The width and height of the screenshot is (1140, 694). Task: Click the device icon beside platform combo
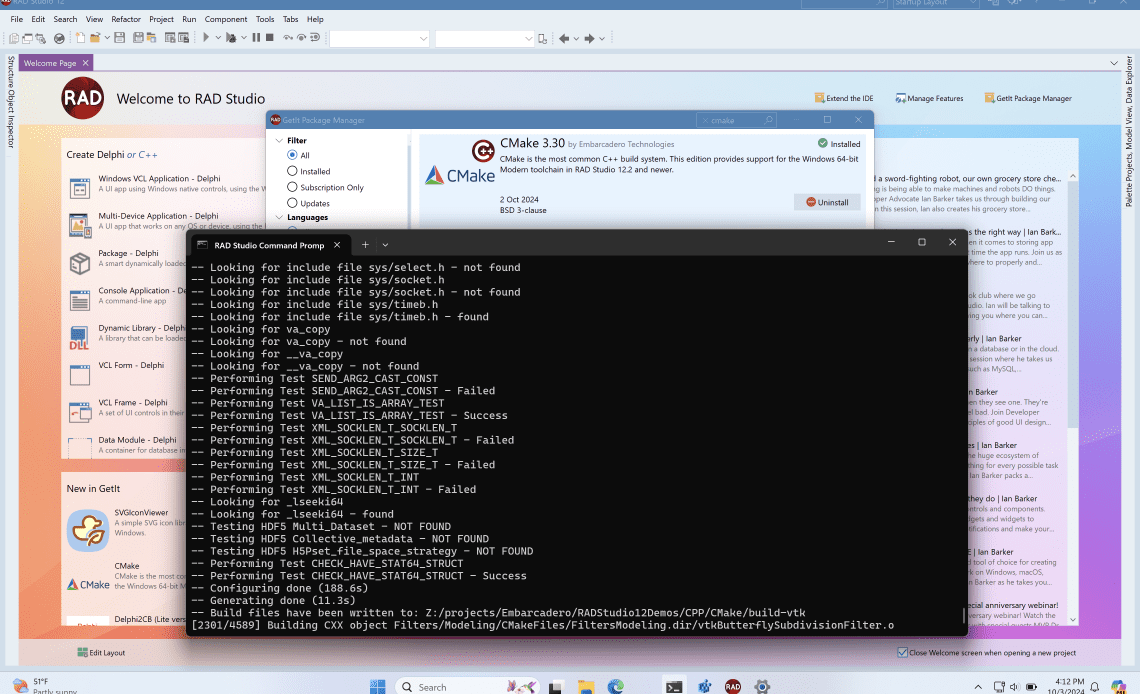click(542, 39)
